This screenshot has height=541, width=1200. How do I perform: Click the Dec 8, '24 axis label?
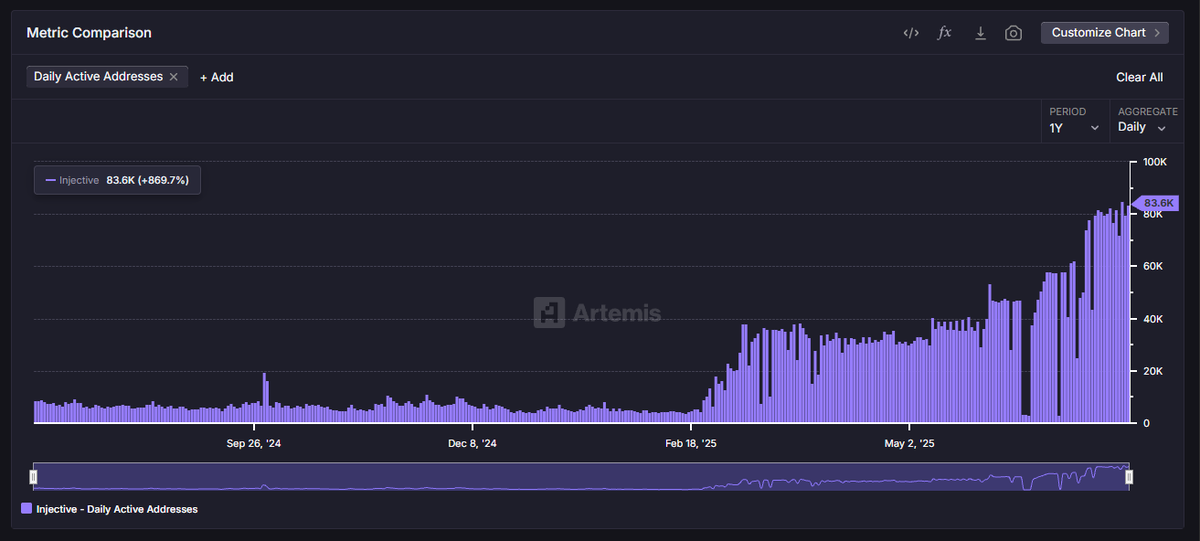point(472,443)
